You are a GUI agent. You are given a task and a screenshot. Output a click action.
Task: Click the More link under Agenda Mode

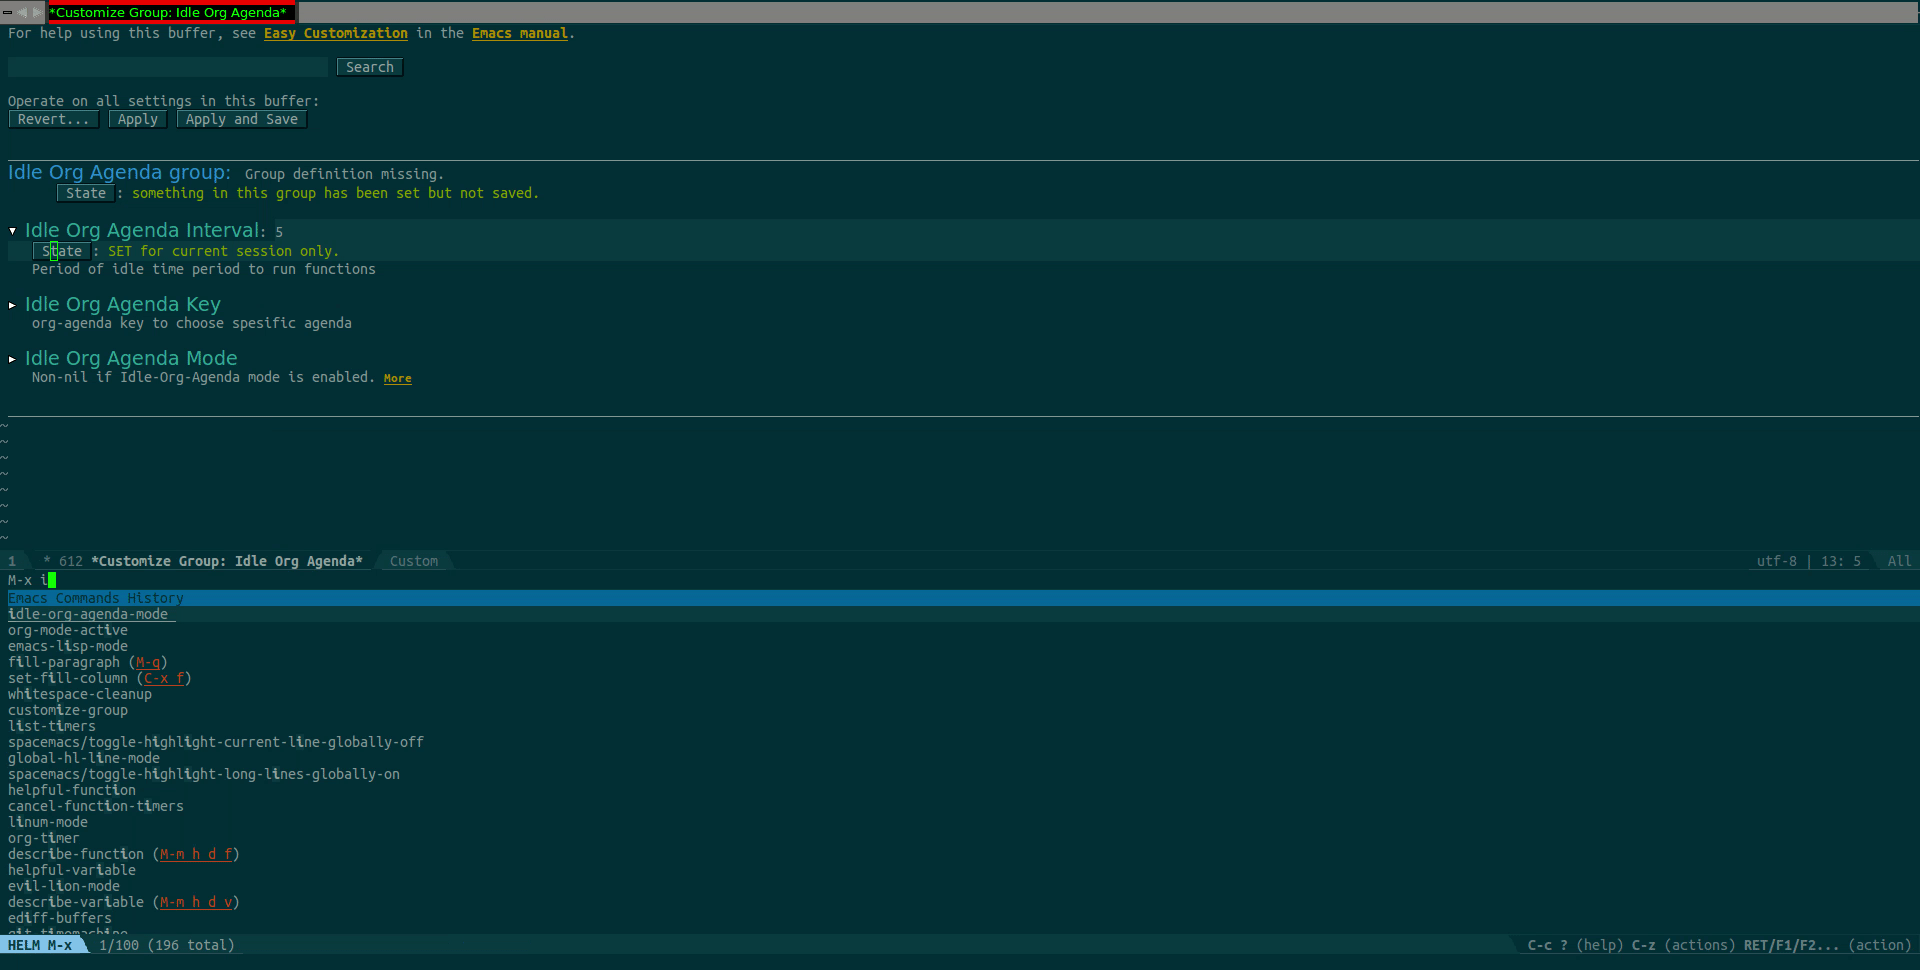[x=398, y=378]
